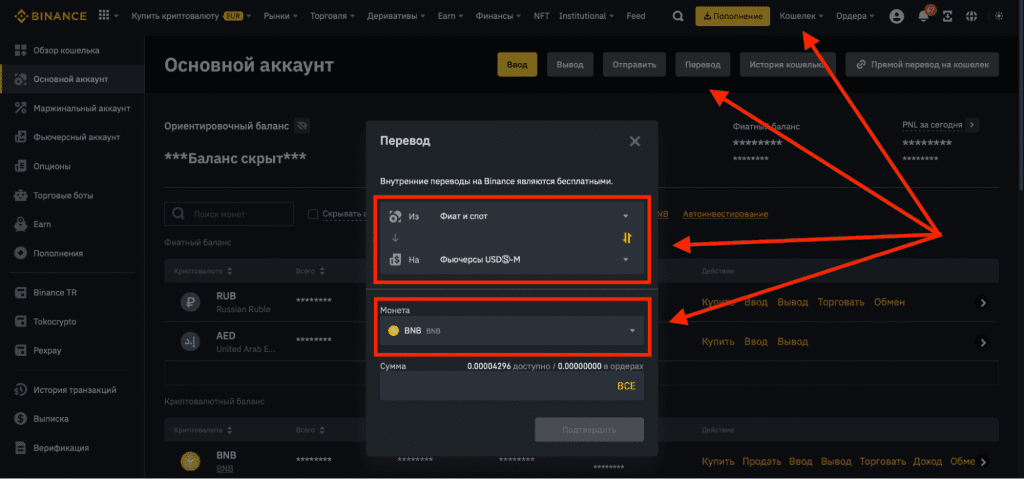Viewport: 1024px width, 479px height.
Task: Click Обмен in the RUB row
Action: 890,303
